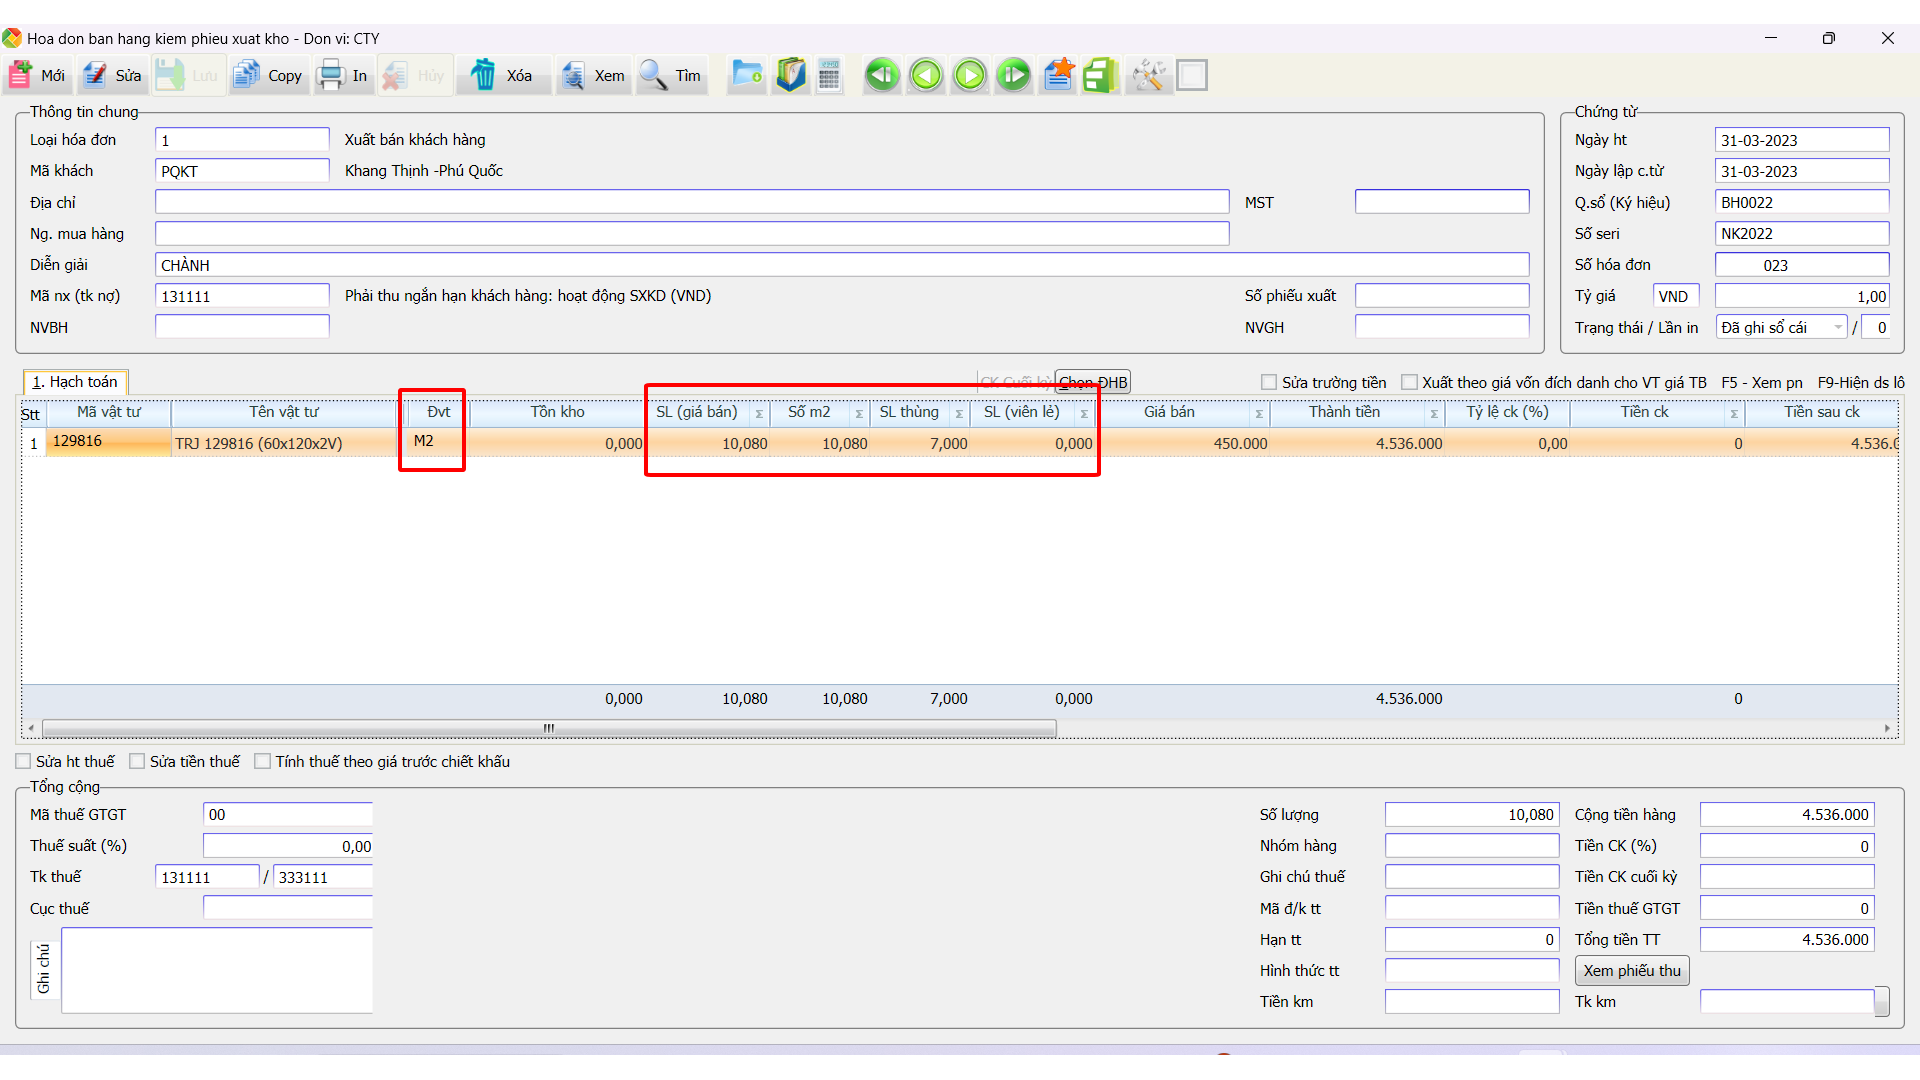Click cell 'TRJ 129816 (60x120x2V)'
Viewport: 1920px width, 1080px height.
[285, 443]
